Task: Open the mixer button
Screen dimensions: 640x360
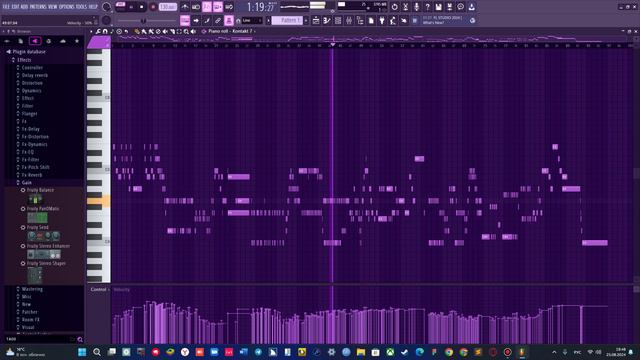Action: coord(349,20)
